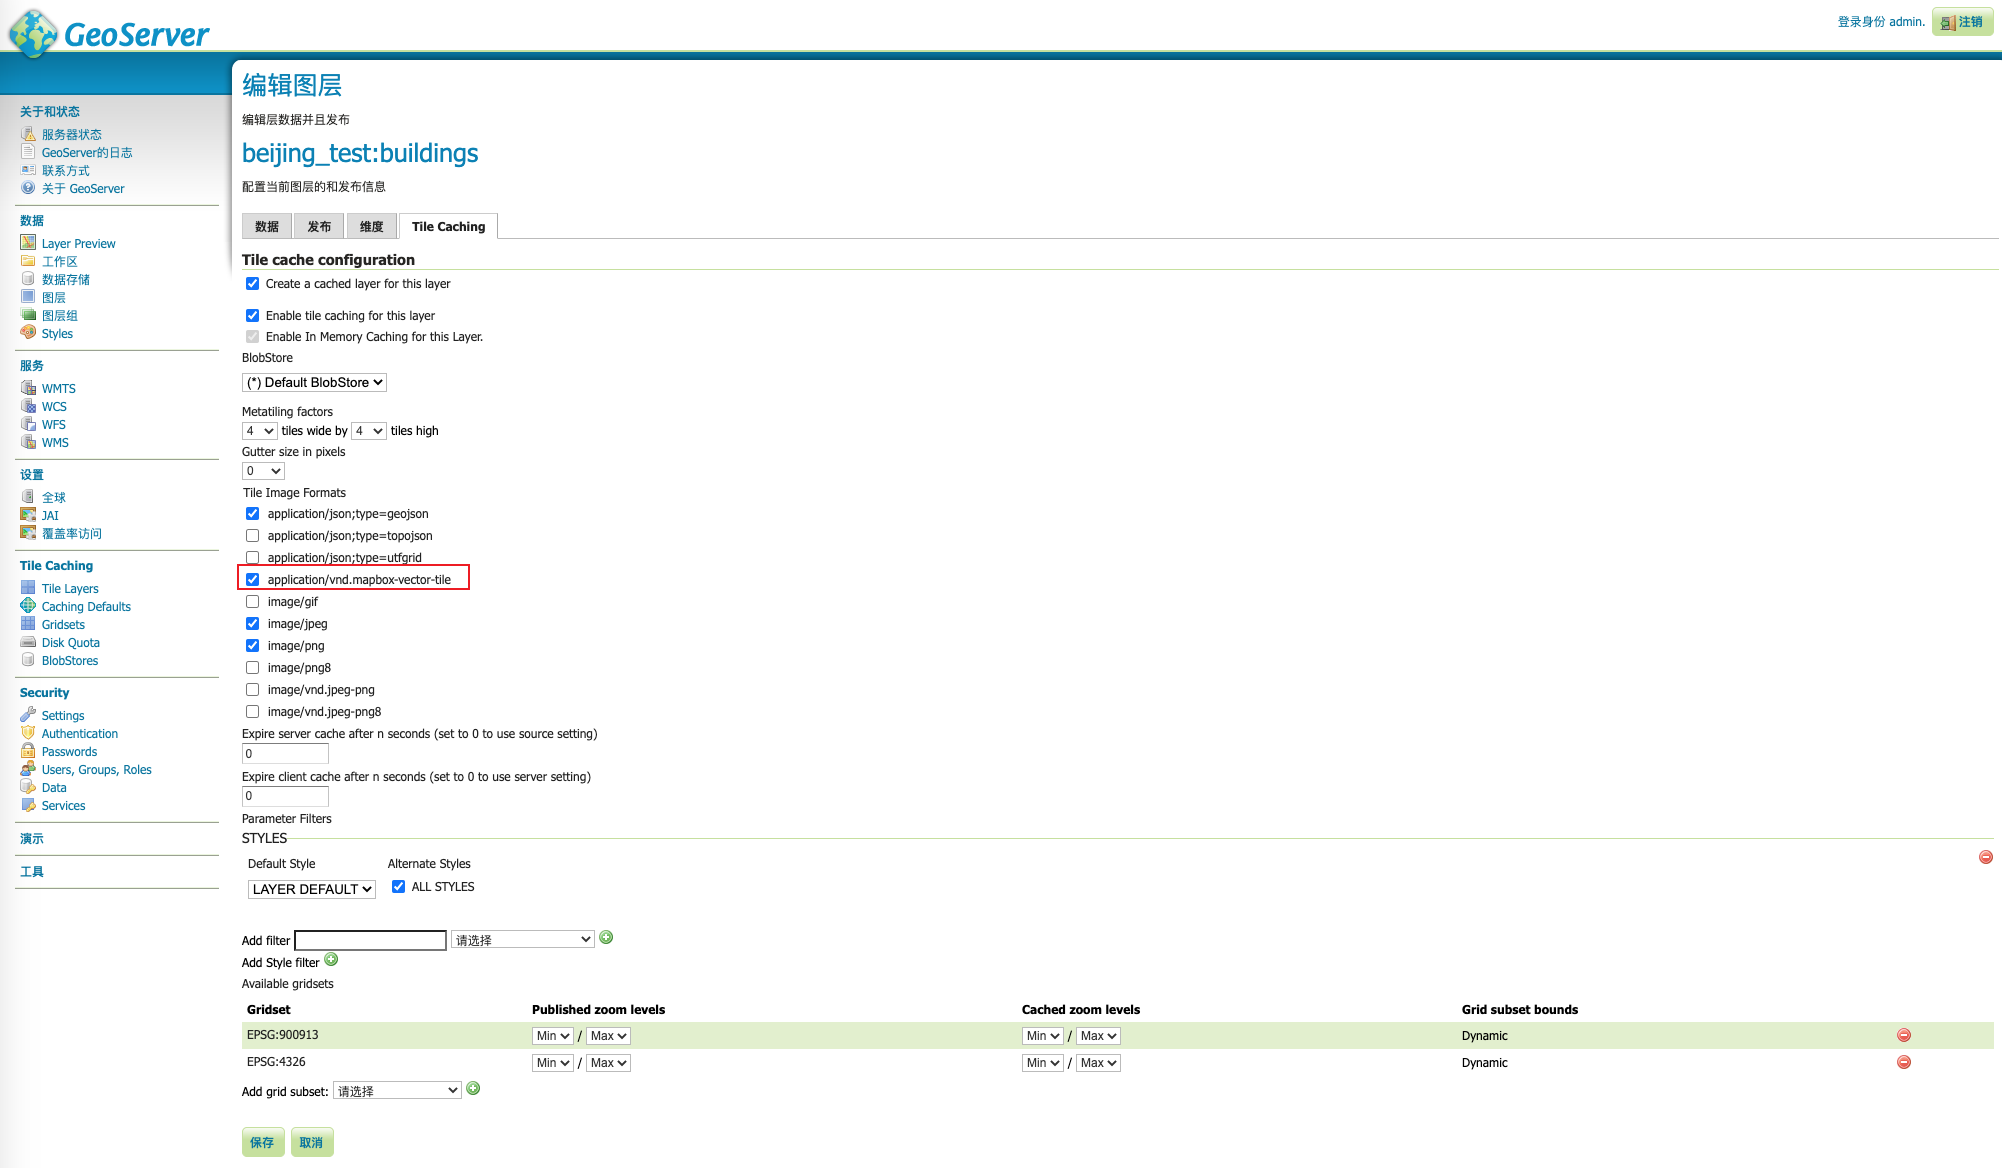Open the Default BlobStore dropdown
The image size is (2002, 1168).
pyautogui.click(x=314, y=383)
